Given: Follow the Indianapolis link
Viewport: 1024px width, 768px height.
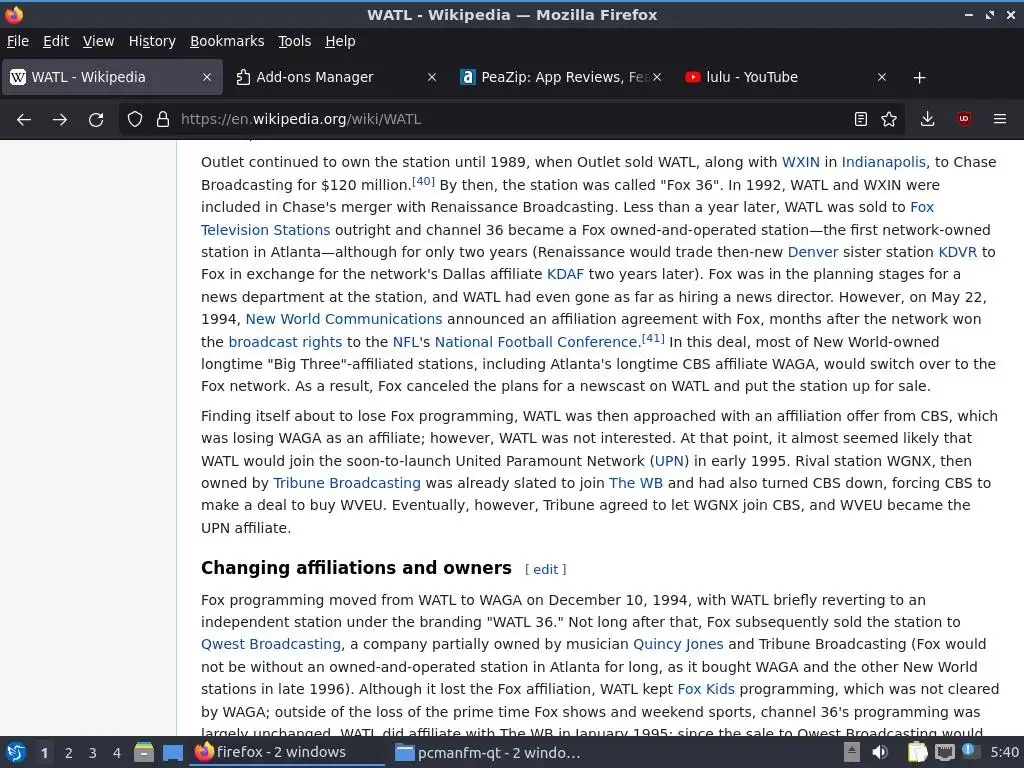Looking at the screenshot, I should (x=883, y=162).
